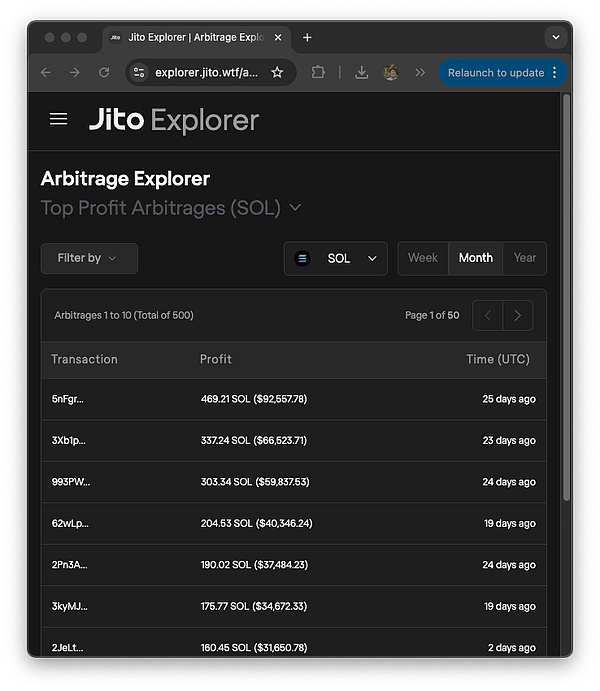Go to previous results page

(488, 316)
